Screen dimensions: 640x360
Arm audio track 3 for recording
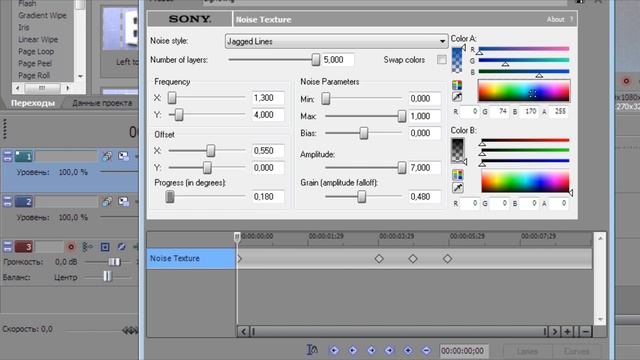coord(71,247)
